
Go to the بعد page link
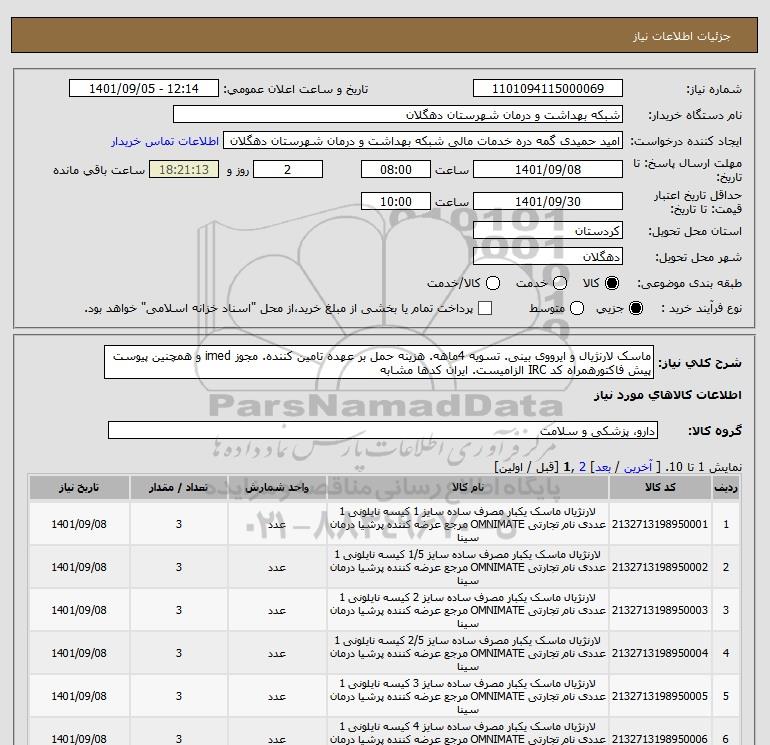603,467
